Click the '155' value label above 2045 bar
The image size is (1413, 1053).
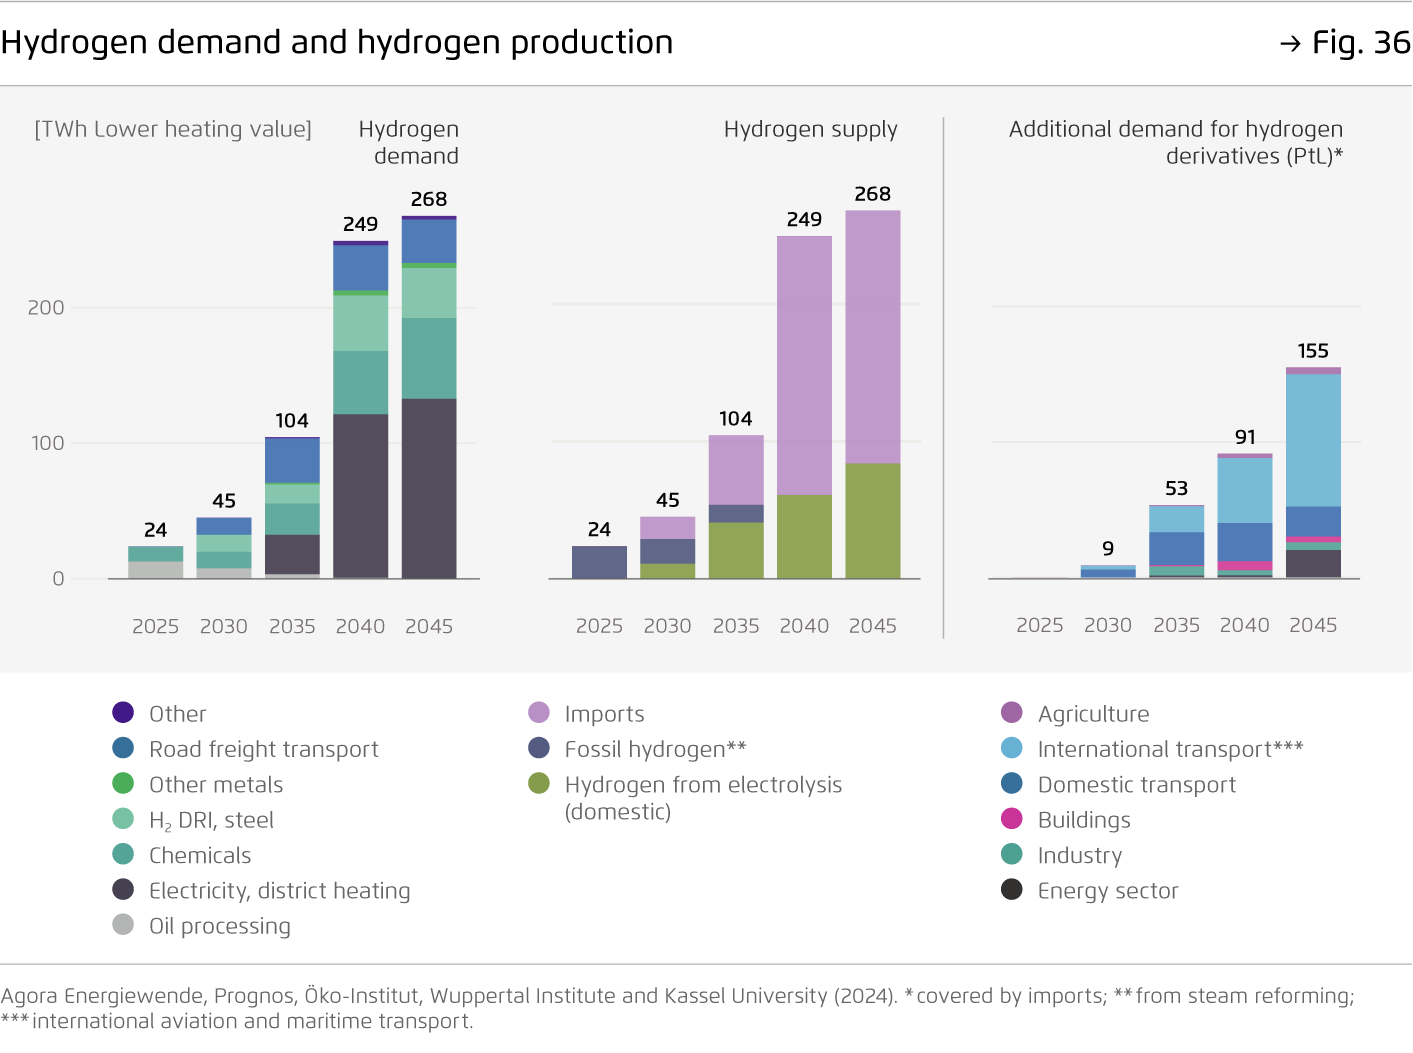point(1313,351)
